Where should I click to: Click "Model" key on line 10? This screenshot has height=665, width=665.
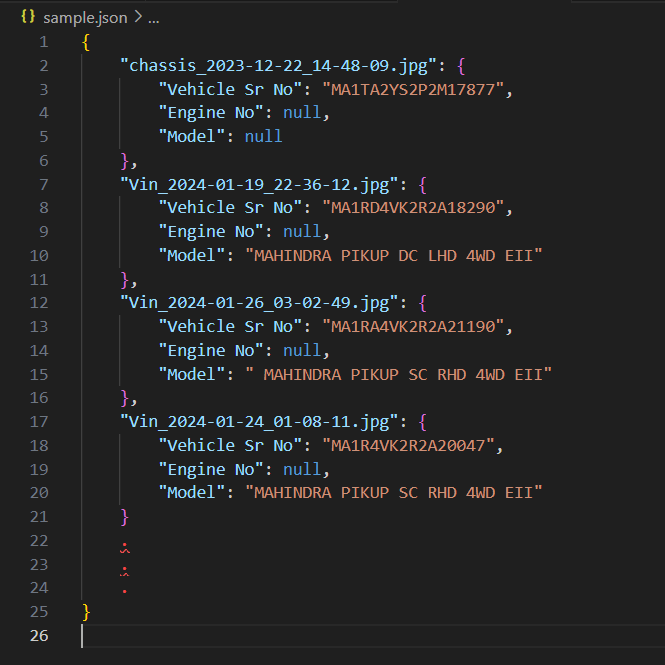click(192, 256)
